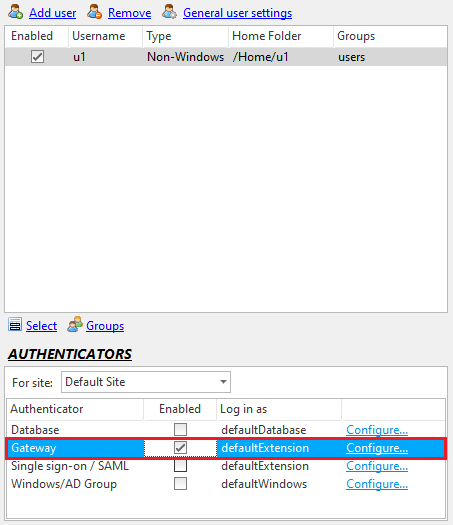
Task: Enable the Windows/AD Group checkbox
Action: point(180,484)
